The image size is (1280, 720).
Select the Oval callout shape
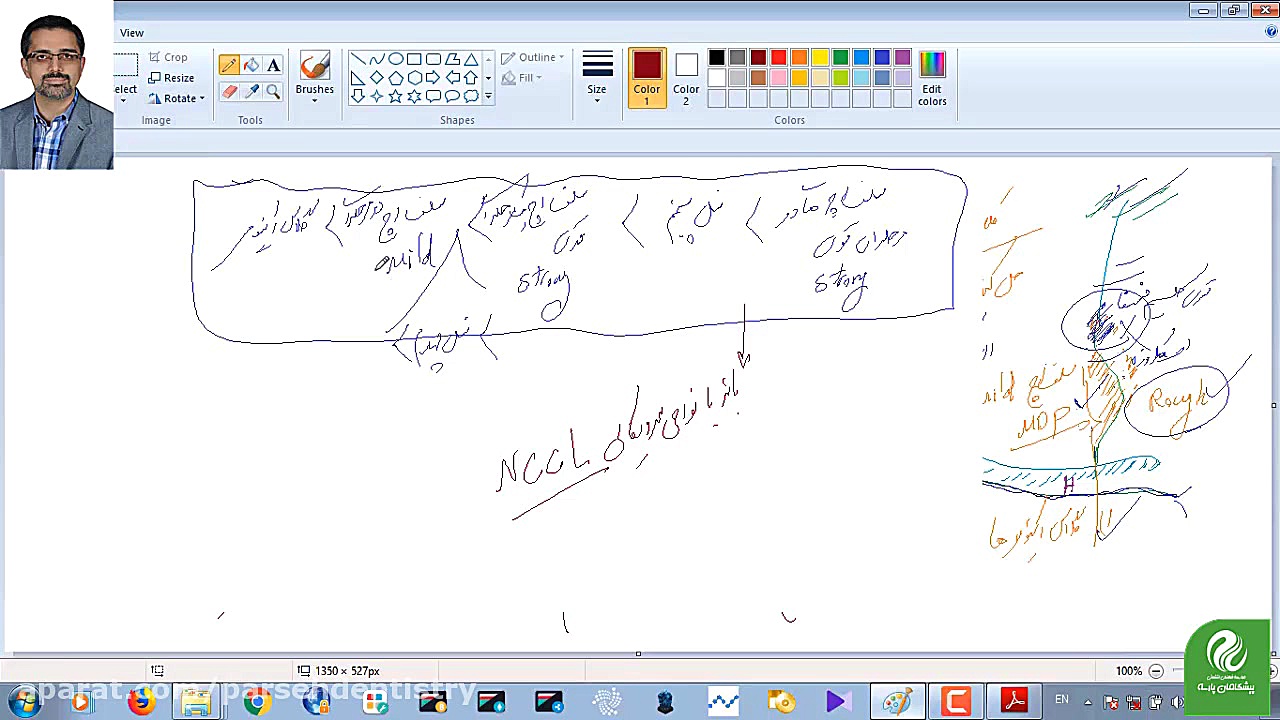453,96
